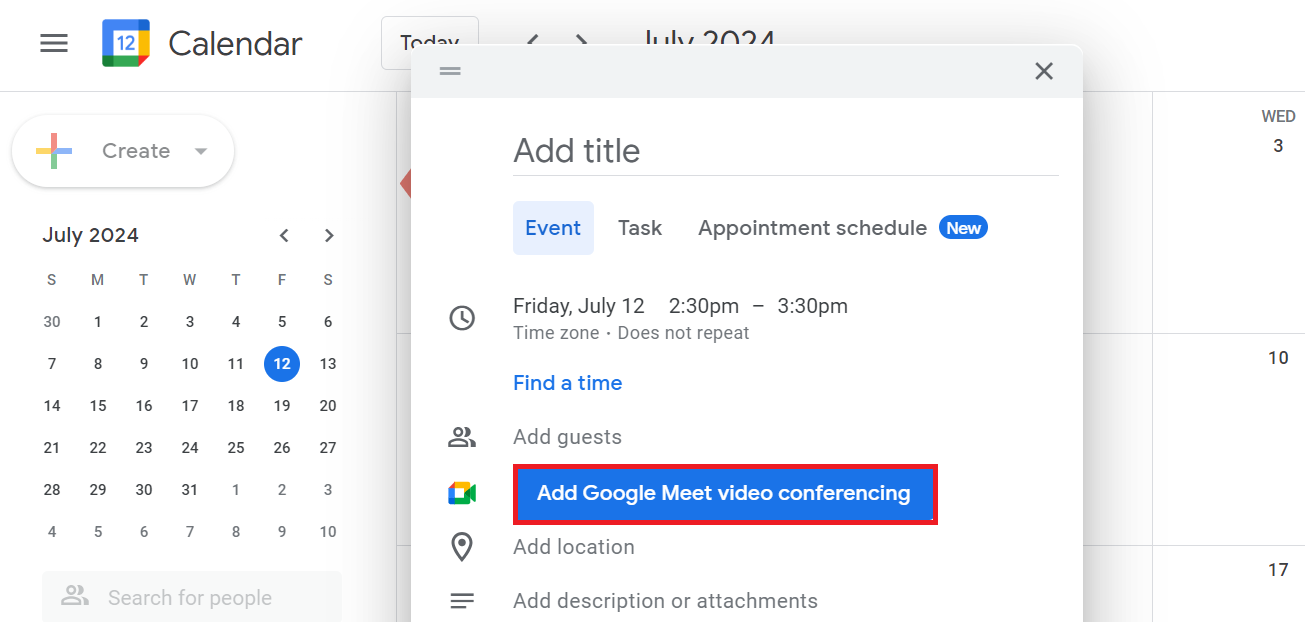
Task: Open day 10 in main calendar grid
Action: 1278,358
